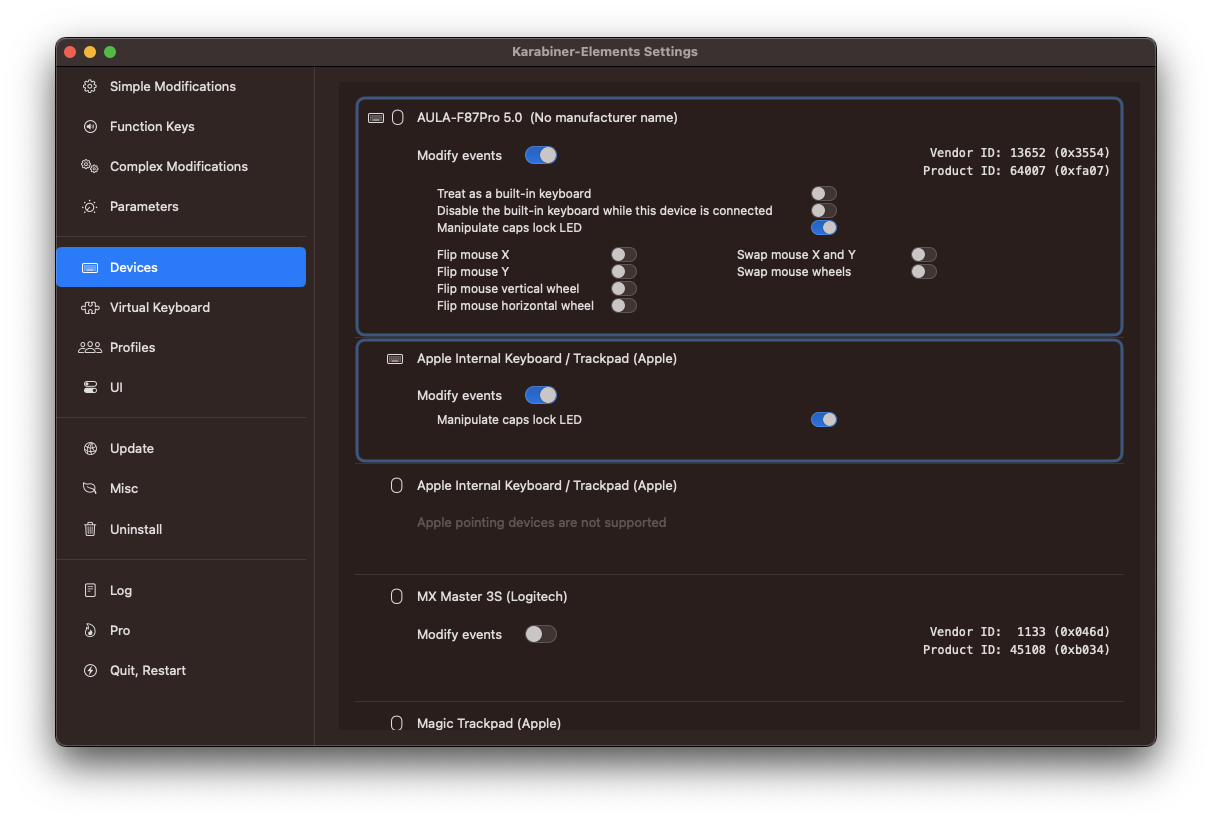Switch to Function Keys settings

click(x=181, y=126)
